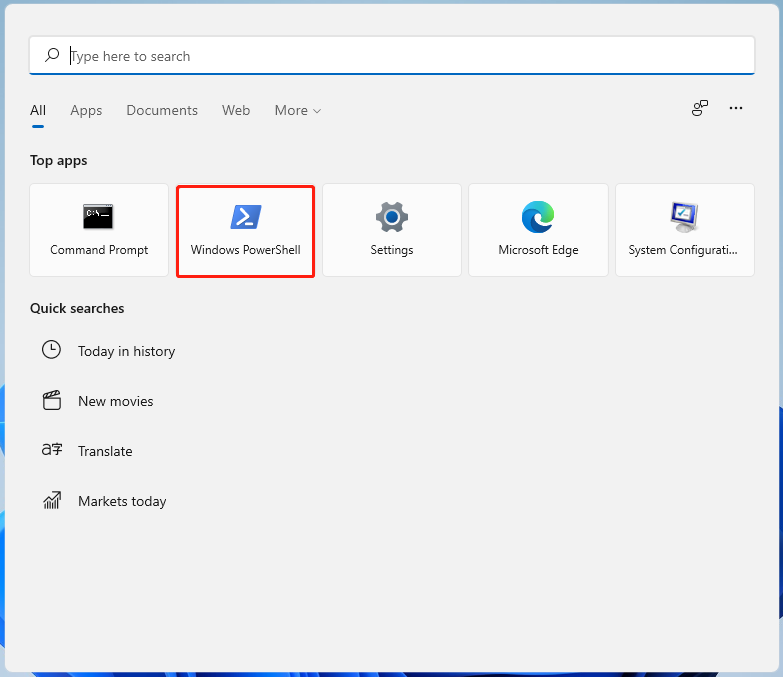Click the New movies clapperboard icon
Screen dimensions: 783x677
tap(51, 400)
